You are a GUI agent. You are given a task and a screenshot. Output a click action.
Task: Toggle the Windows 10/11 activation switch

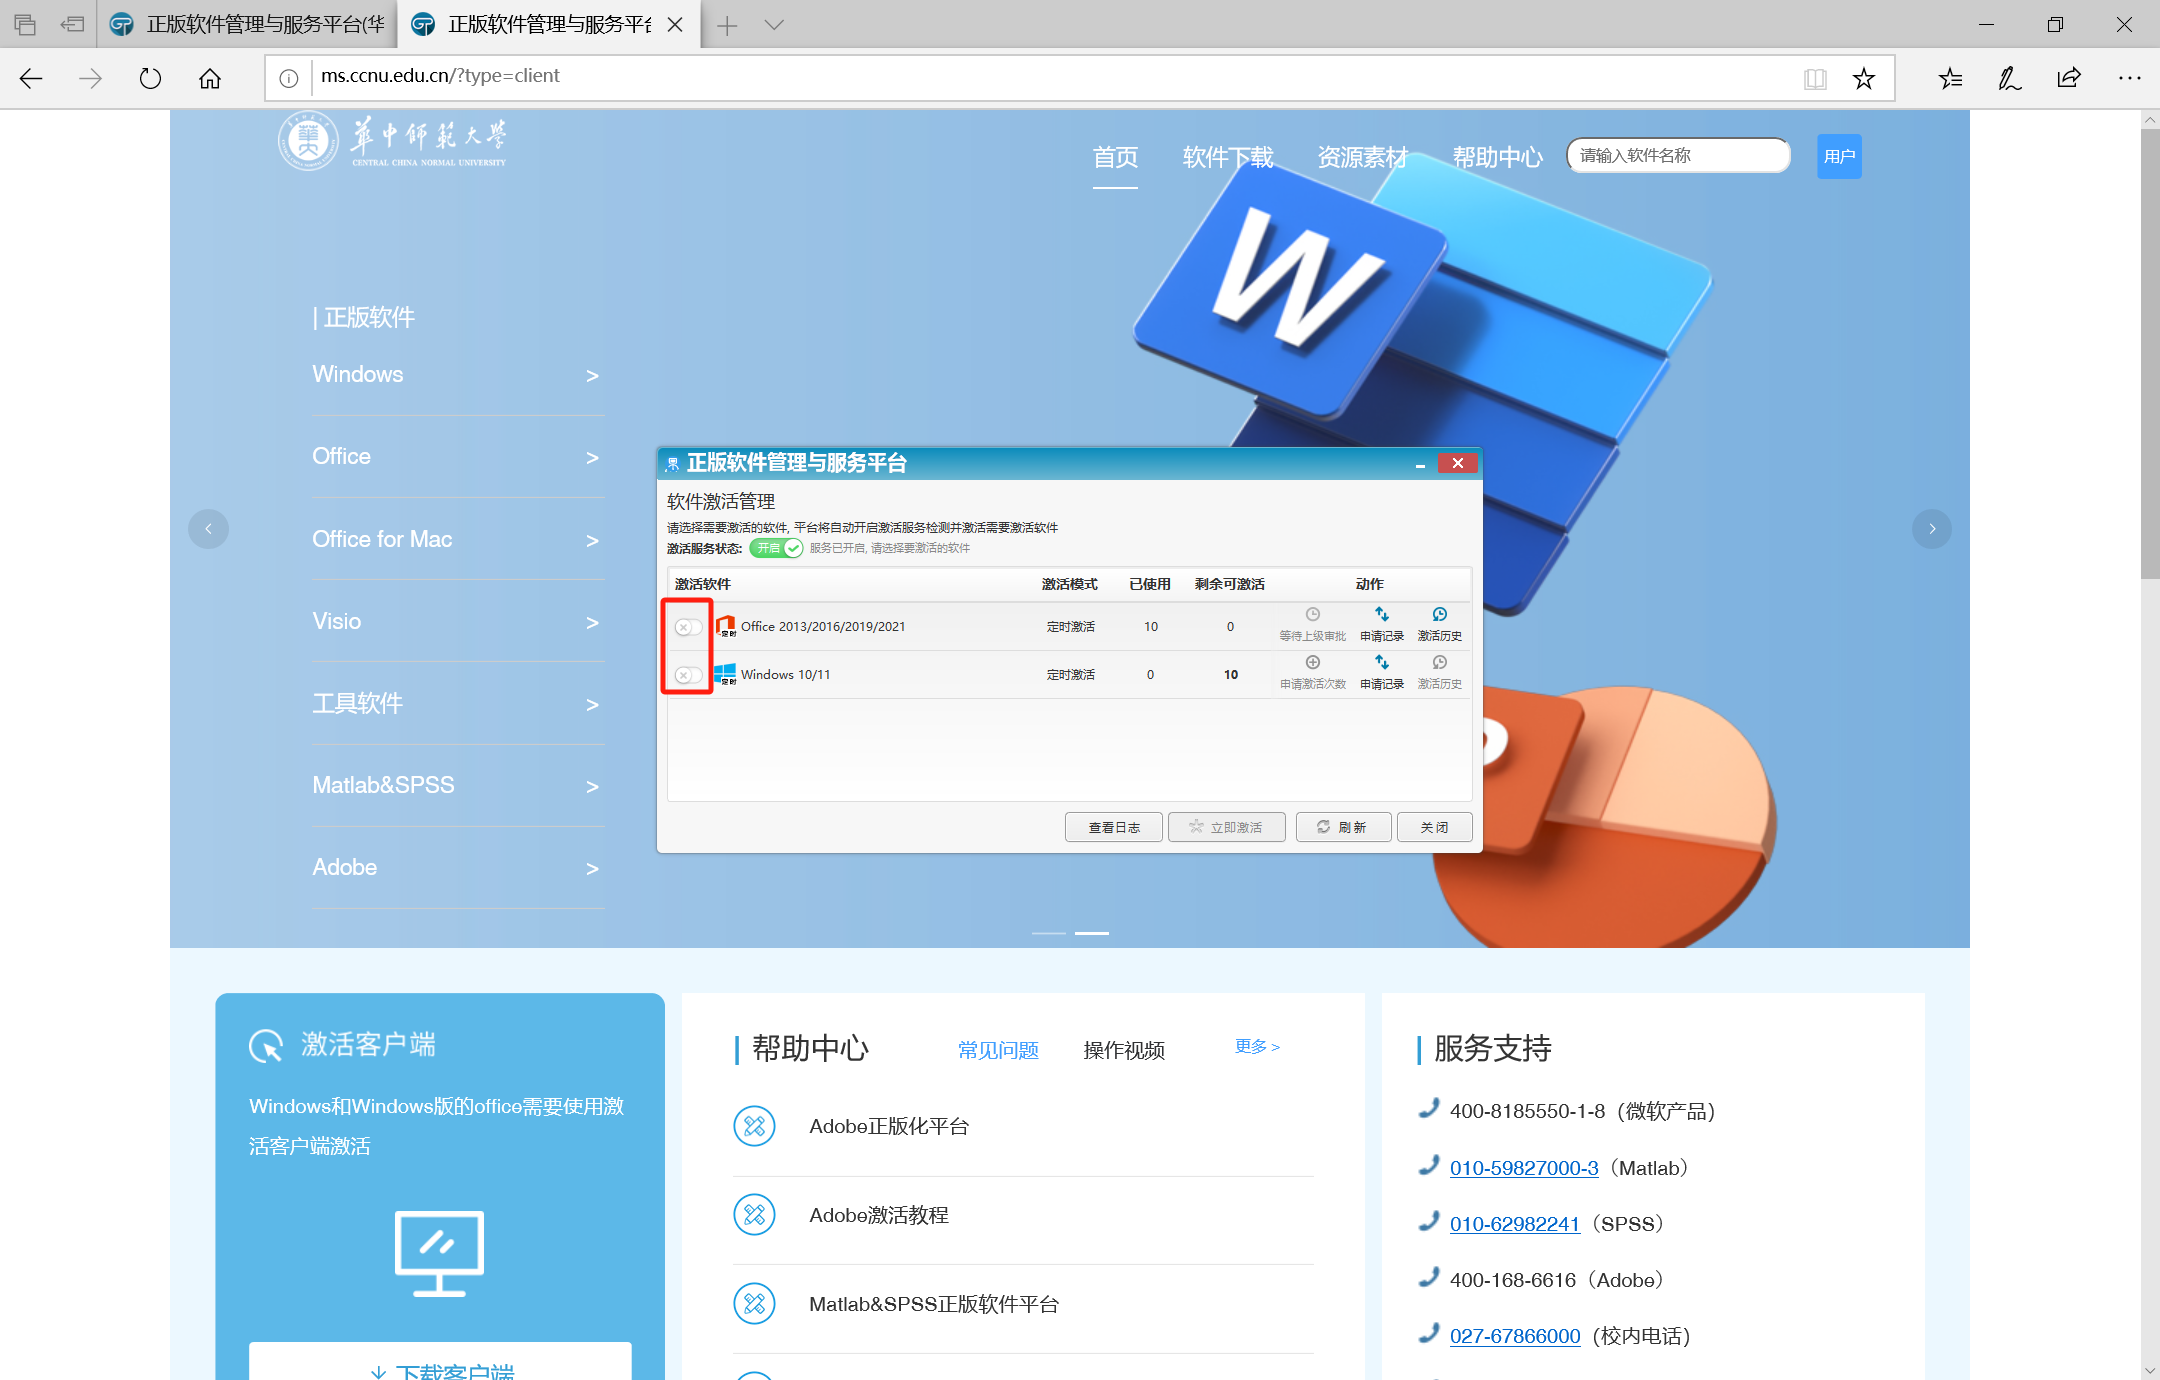click(x=688, y=675)
